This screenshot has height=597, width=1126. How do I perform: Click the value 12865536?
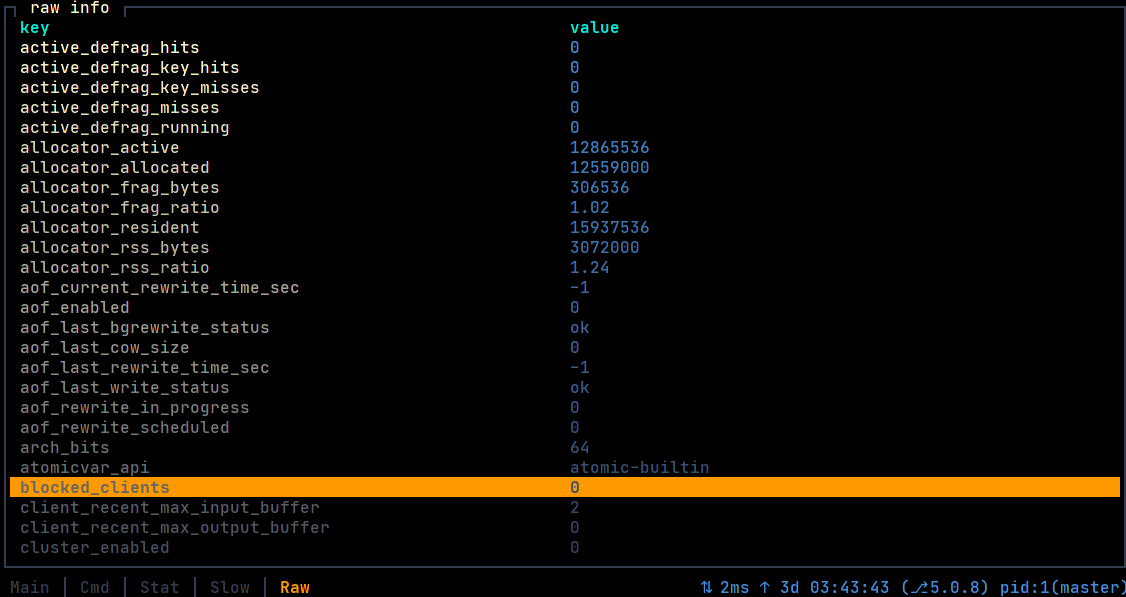tap(610, 148)
